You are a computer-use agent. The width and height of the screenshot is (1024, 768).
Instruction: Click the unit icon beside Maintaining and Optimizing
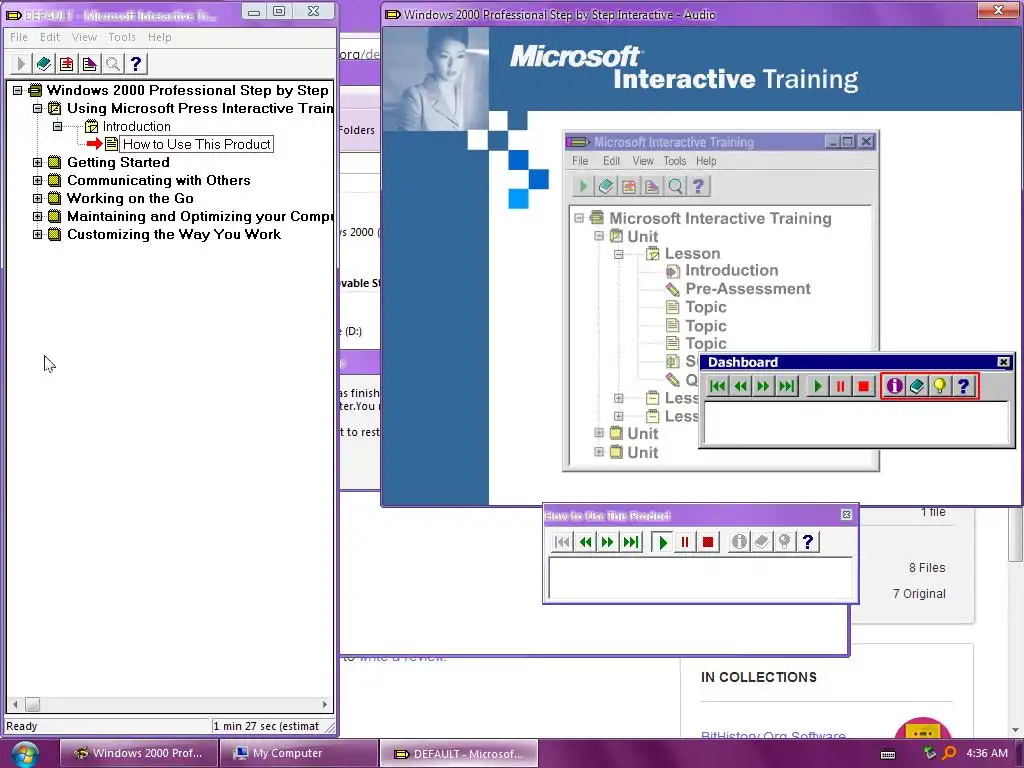click(55, 216)
